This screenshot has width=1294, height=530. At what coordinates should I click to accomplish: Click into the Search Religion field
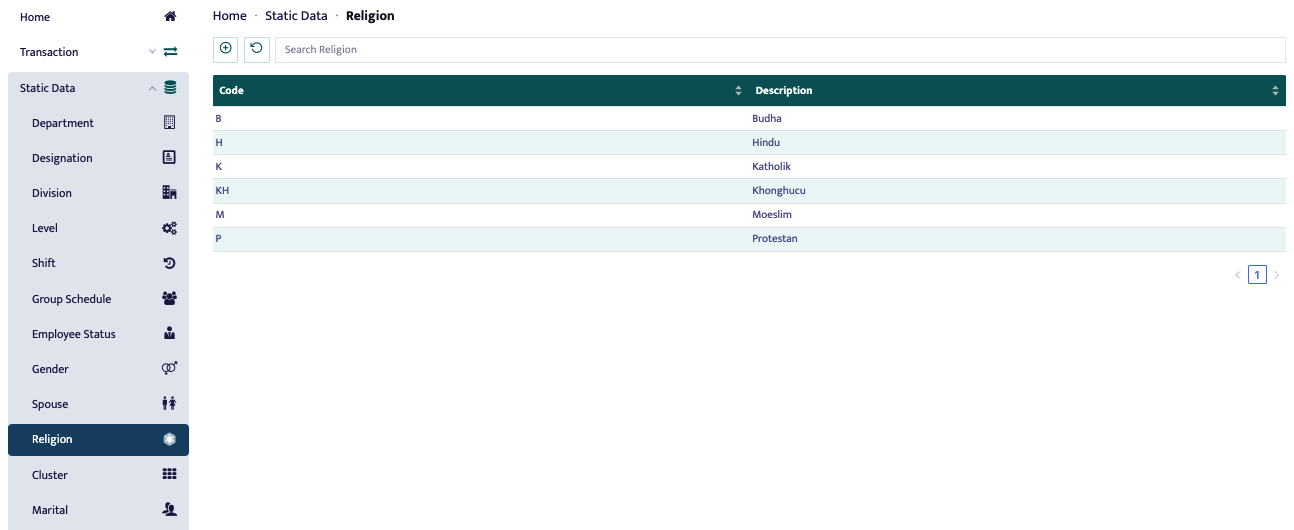[780, 50]
